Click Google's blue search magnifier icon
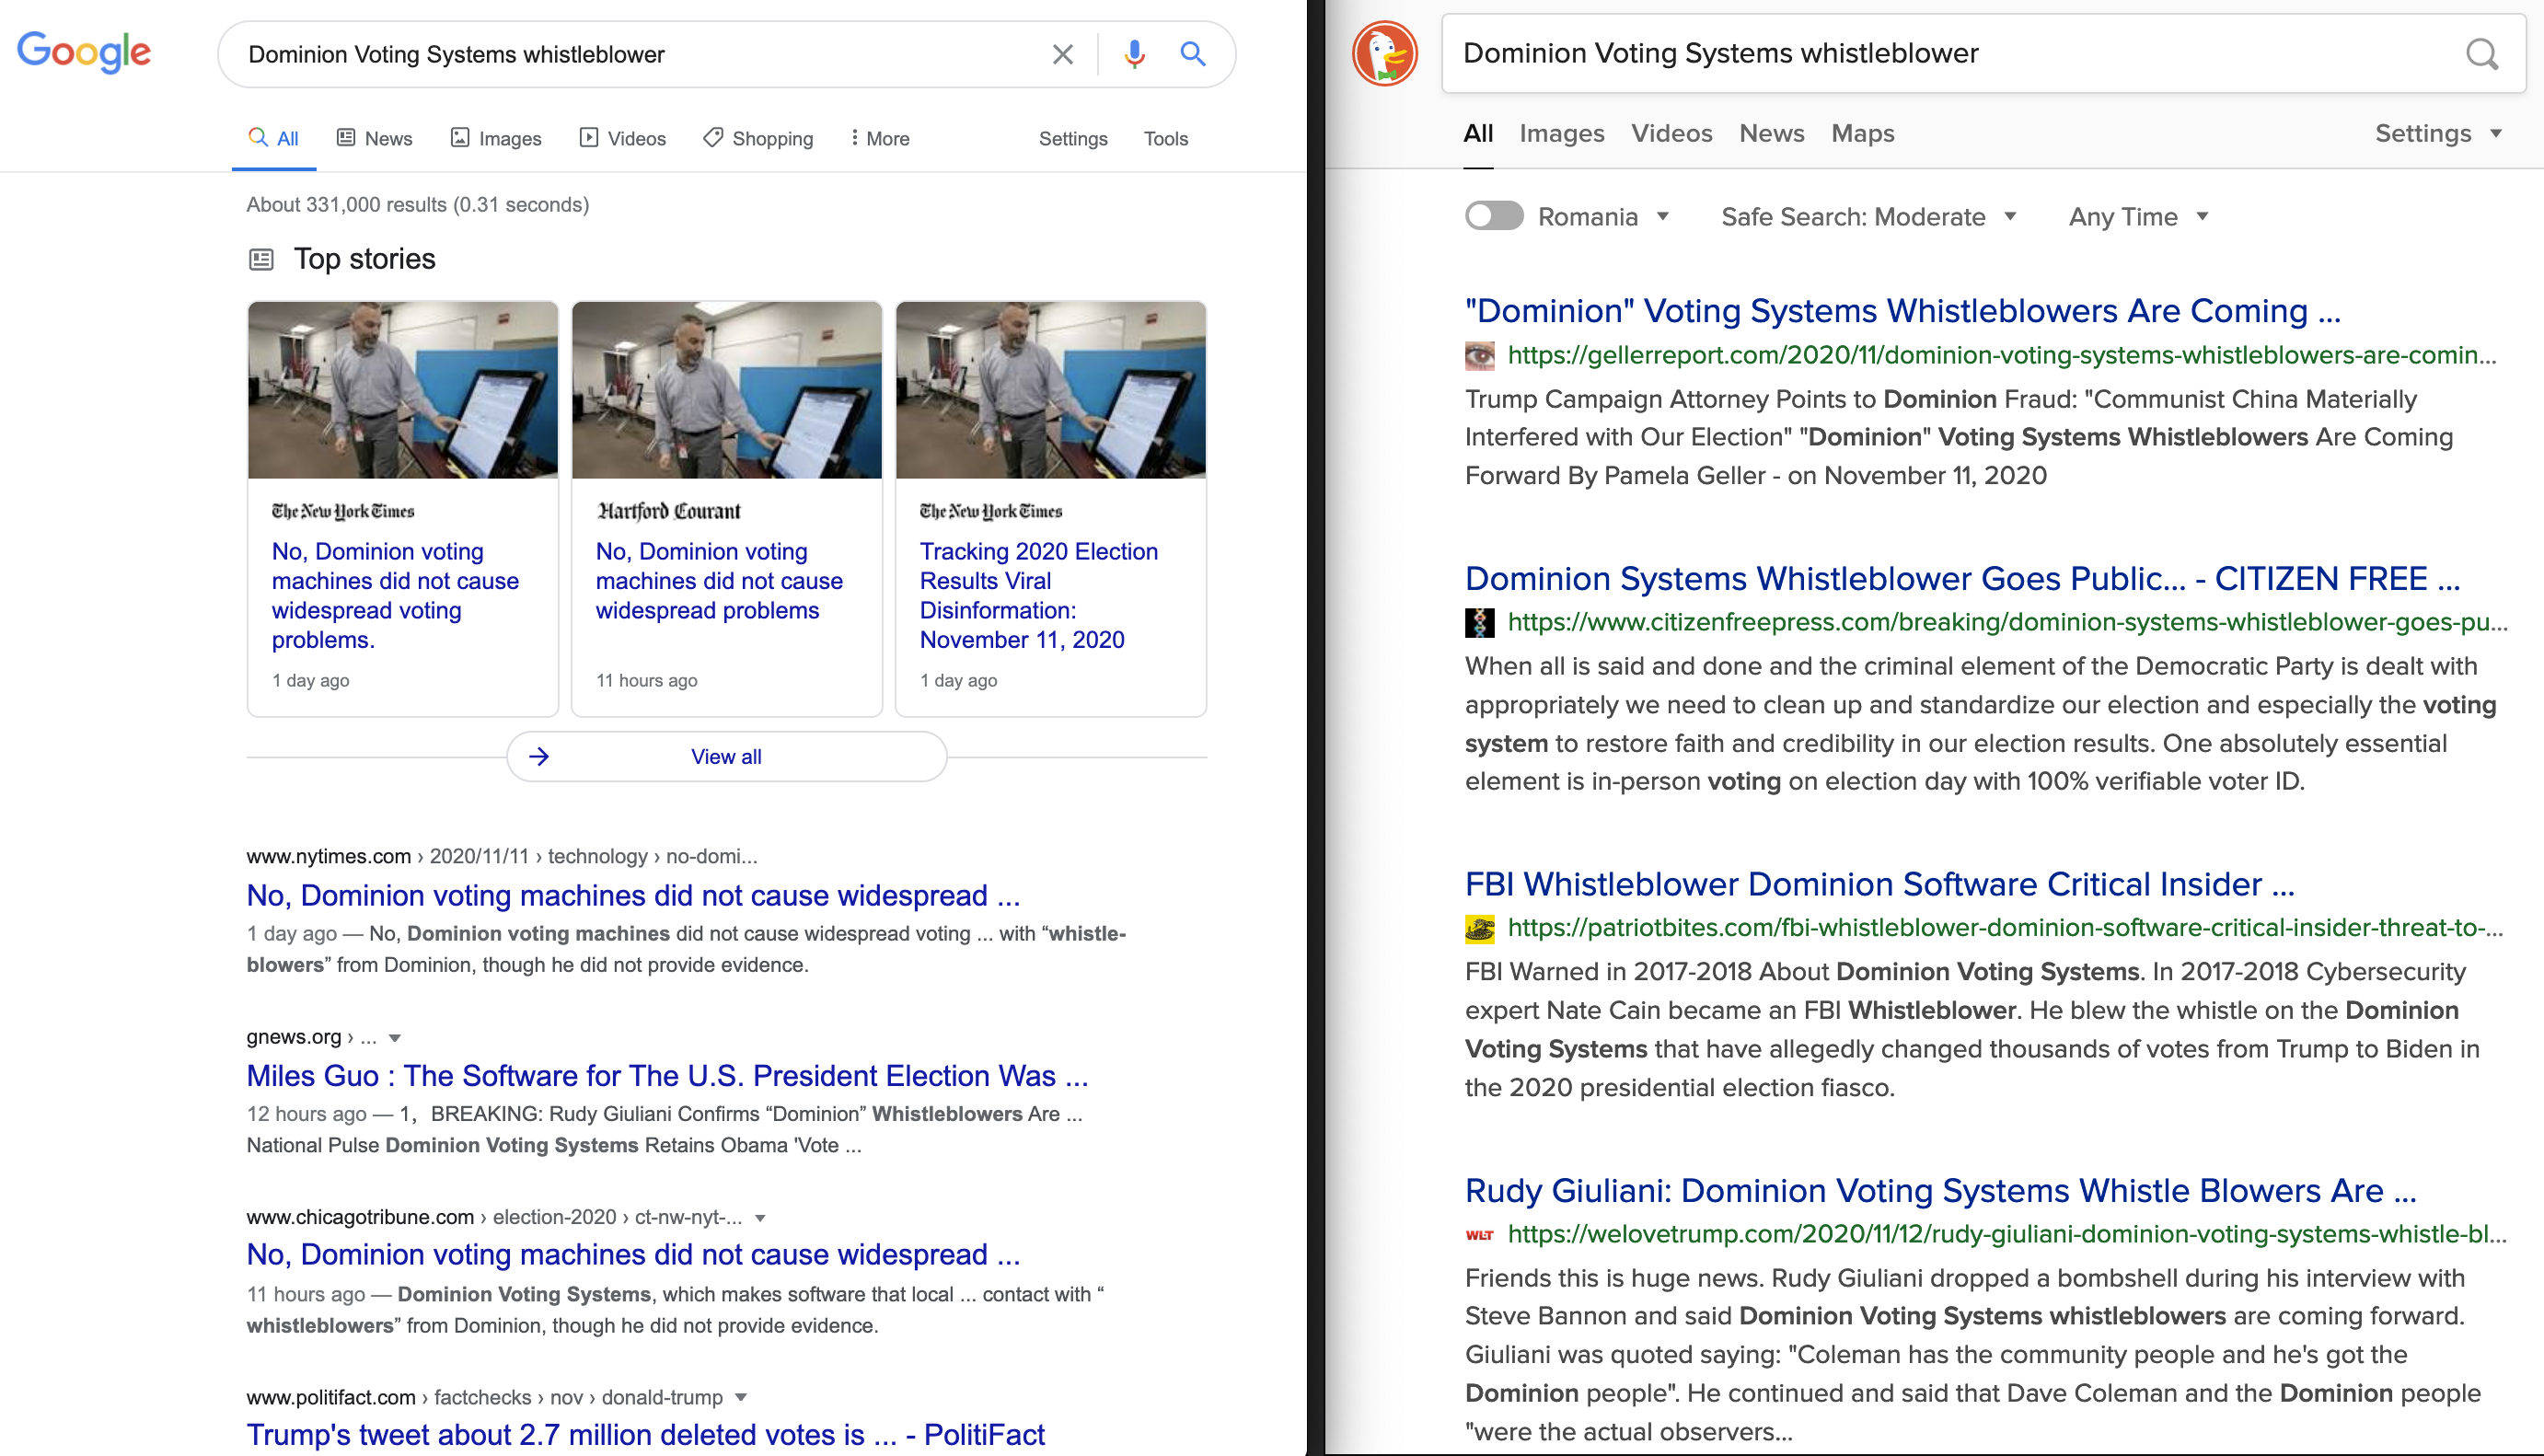2544x1456 pixels. (1192, 53)
